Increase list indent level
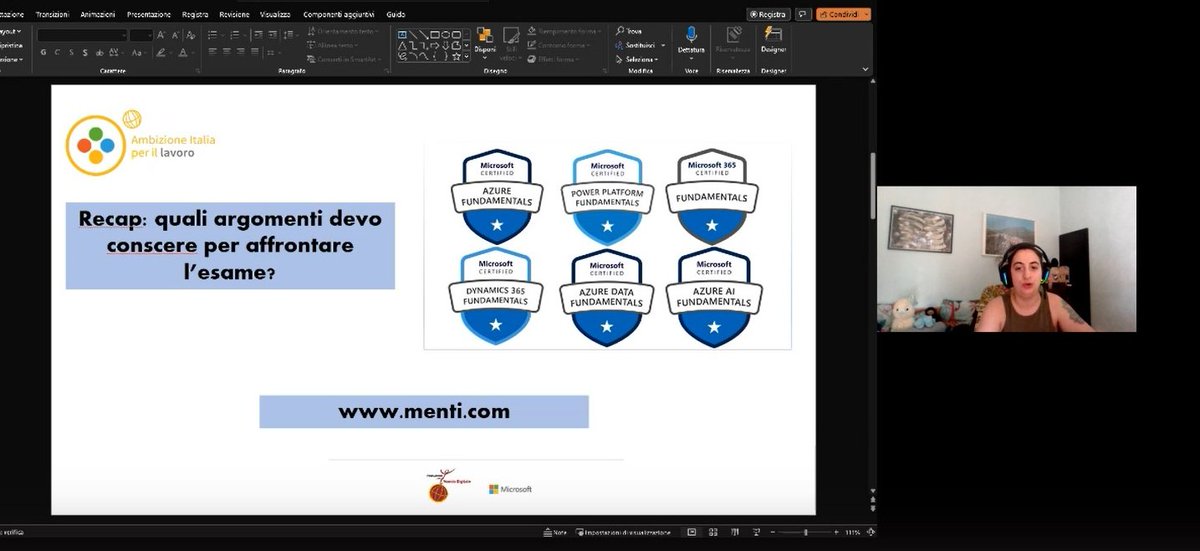This screenshot has width=1200, height=551. click(x=273, y=35)
